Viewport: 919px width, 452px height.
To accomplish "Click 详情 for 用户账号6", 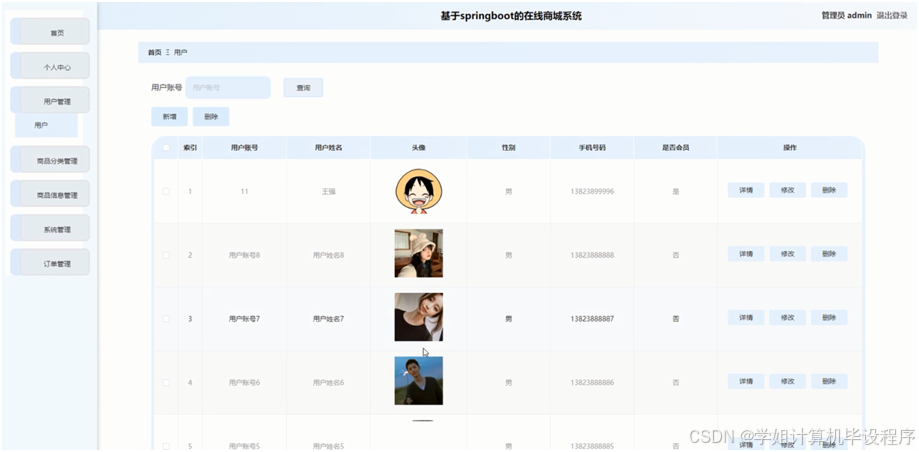I will point(746,382).
